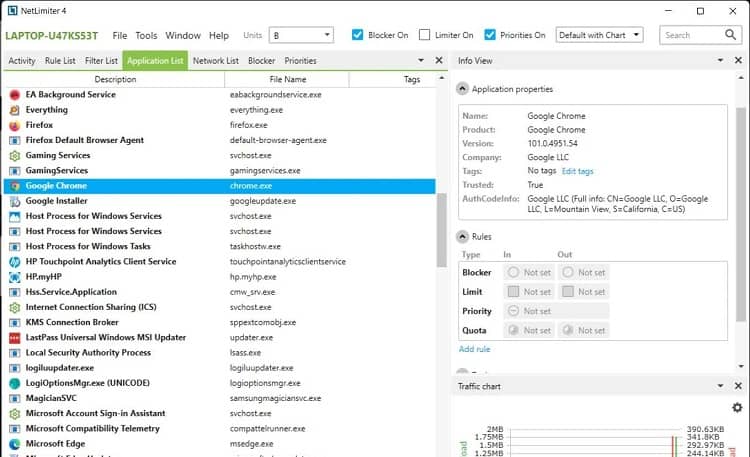Close the Info View panel
Screen dimensions: 750x457
click(x=738, y=60)
